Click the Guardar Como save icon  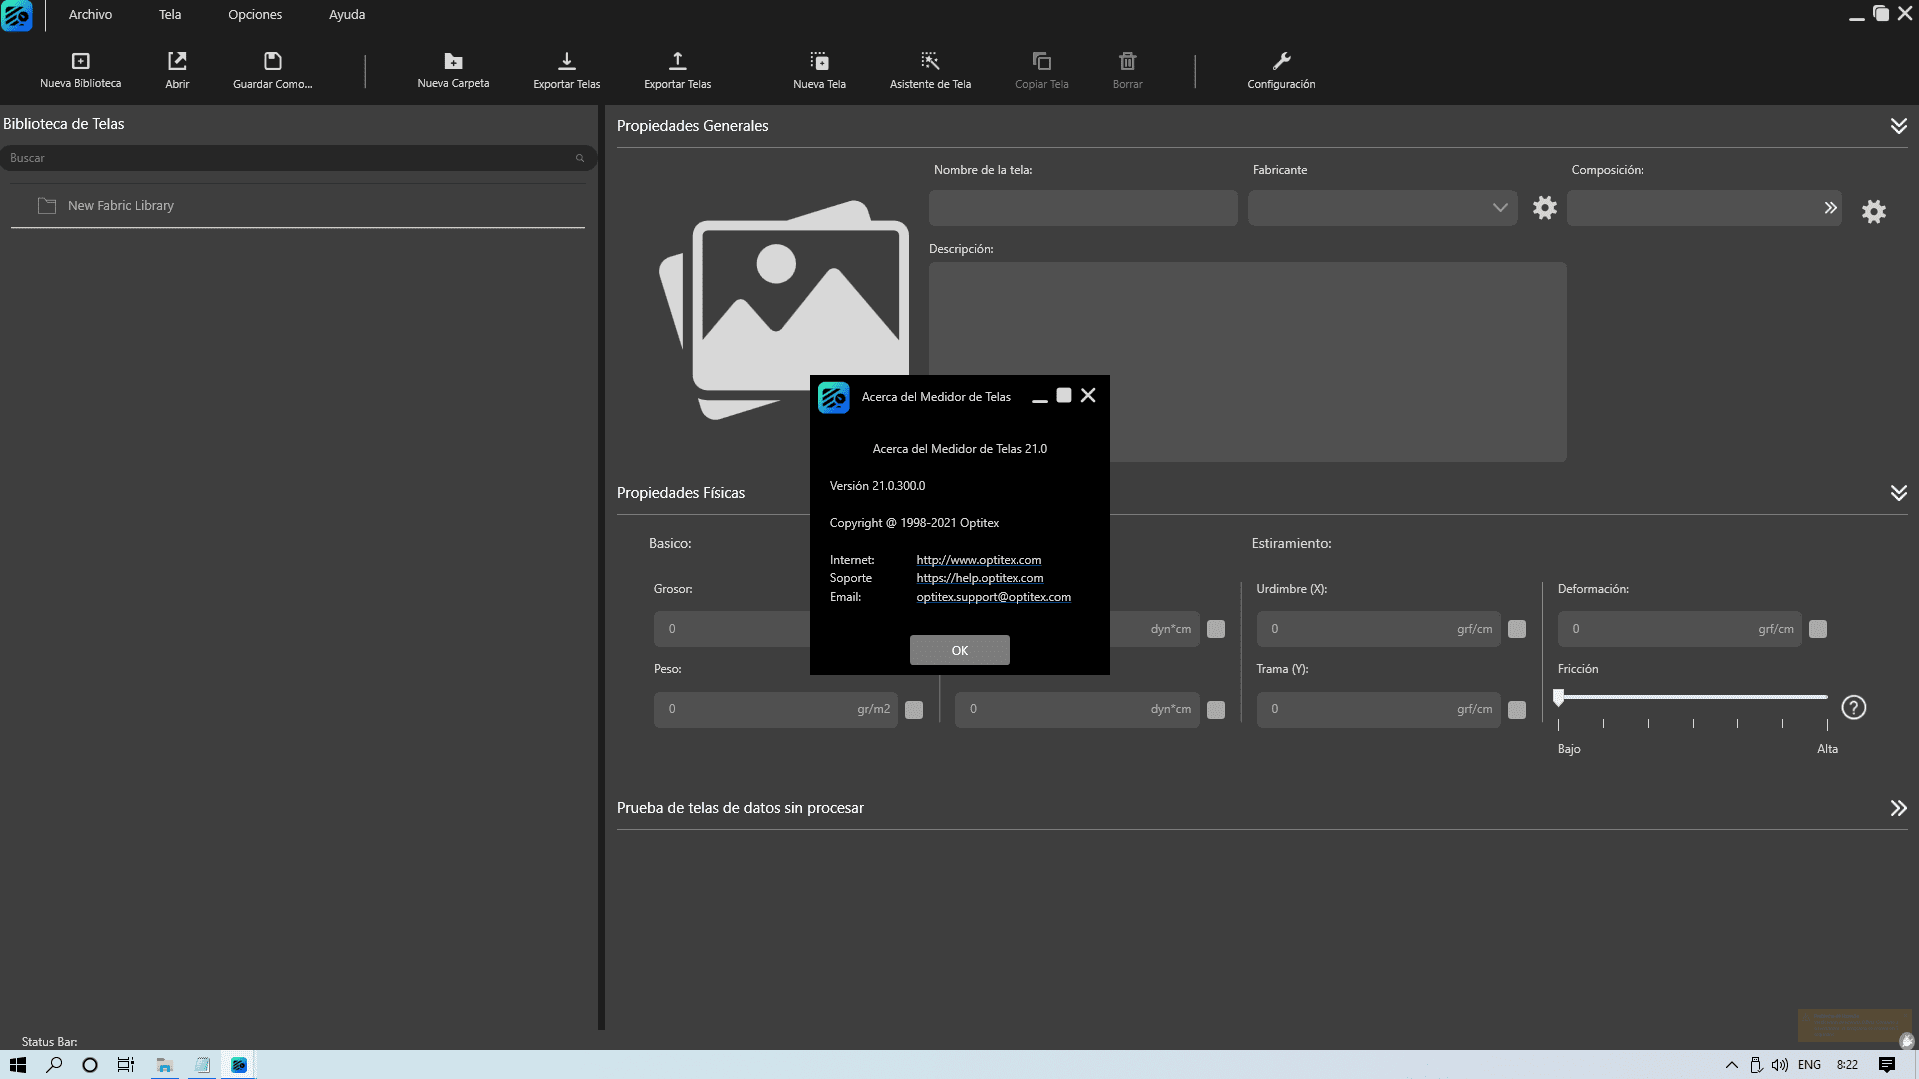[x=272, y=62]
